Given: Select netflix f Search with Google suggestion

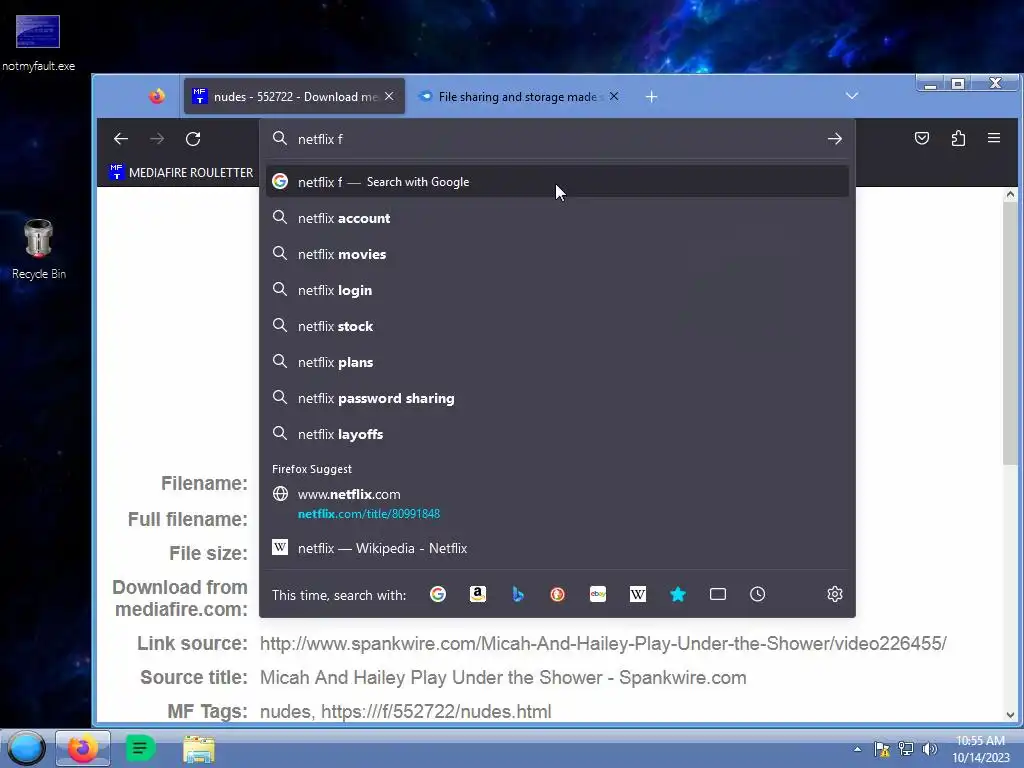Looking at the screenshot, I should [557, 182].
